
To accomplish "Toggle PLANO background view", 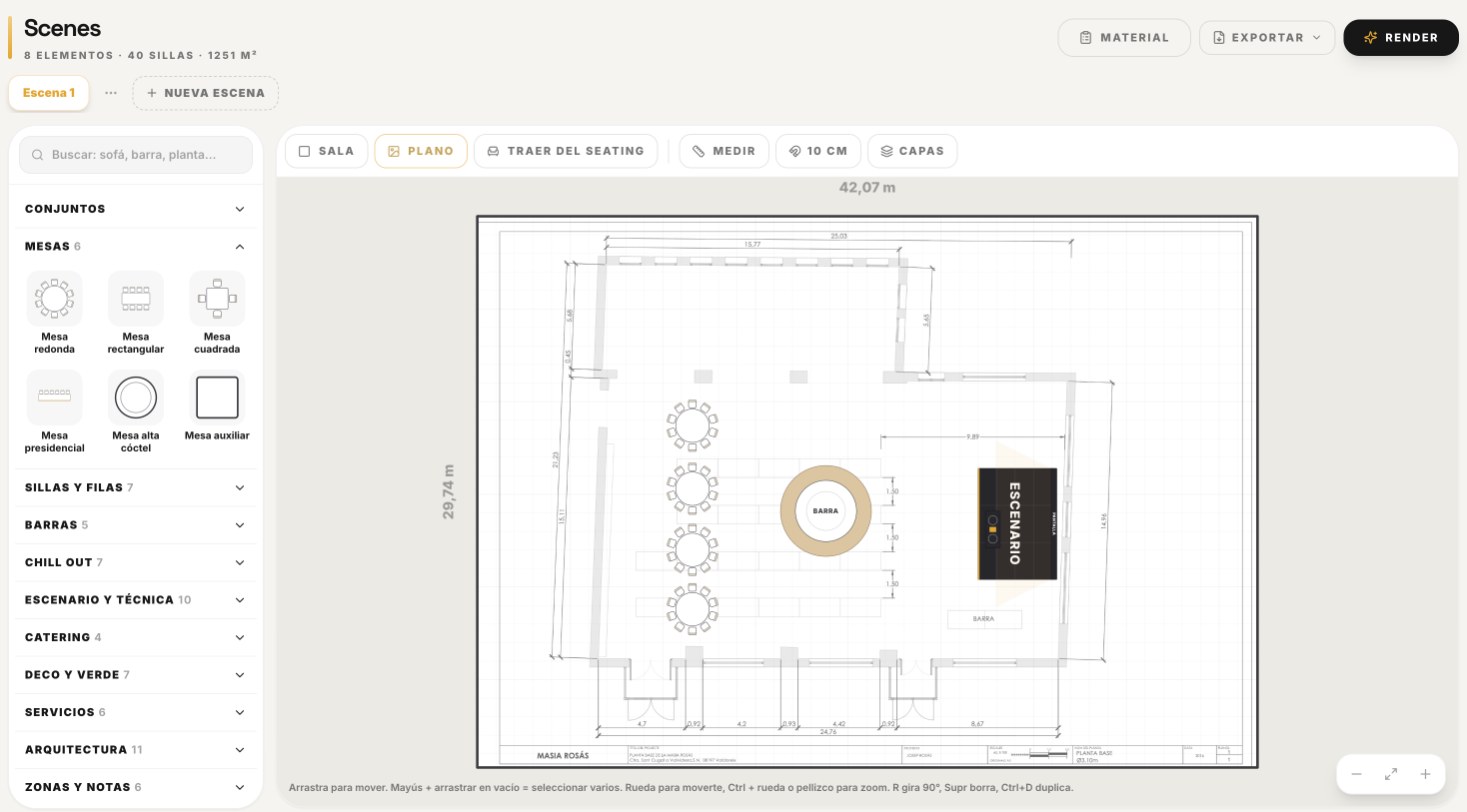I will point(421,151).
